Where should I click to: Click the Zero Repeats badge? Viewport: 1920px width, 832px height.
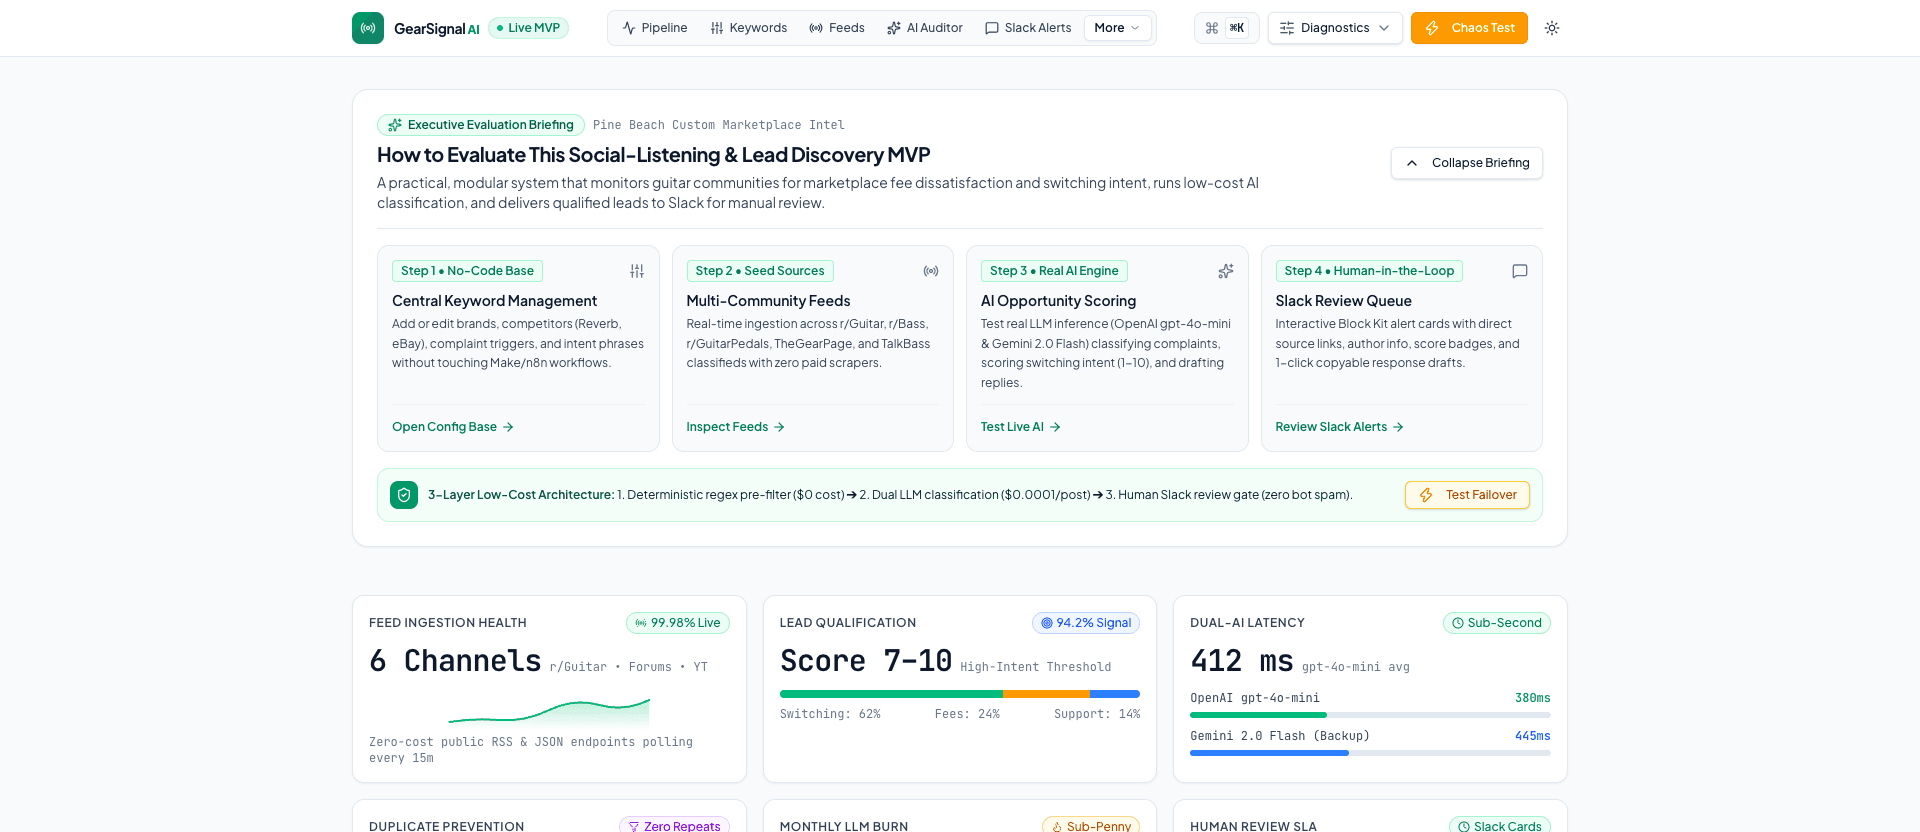tap(674, 826)
